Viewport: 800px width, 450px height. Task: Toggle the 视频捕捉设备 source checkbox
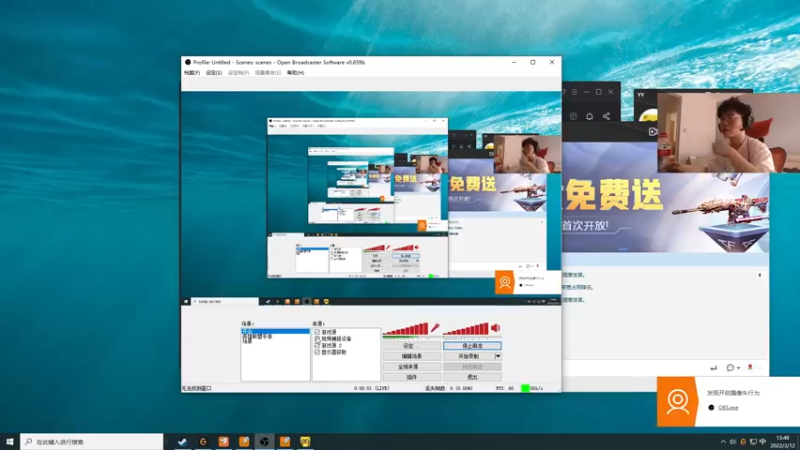[317, 339]
